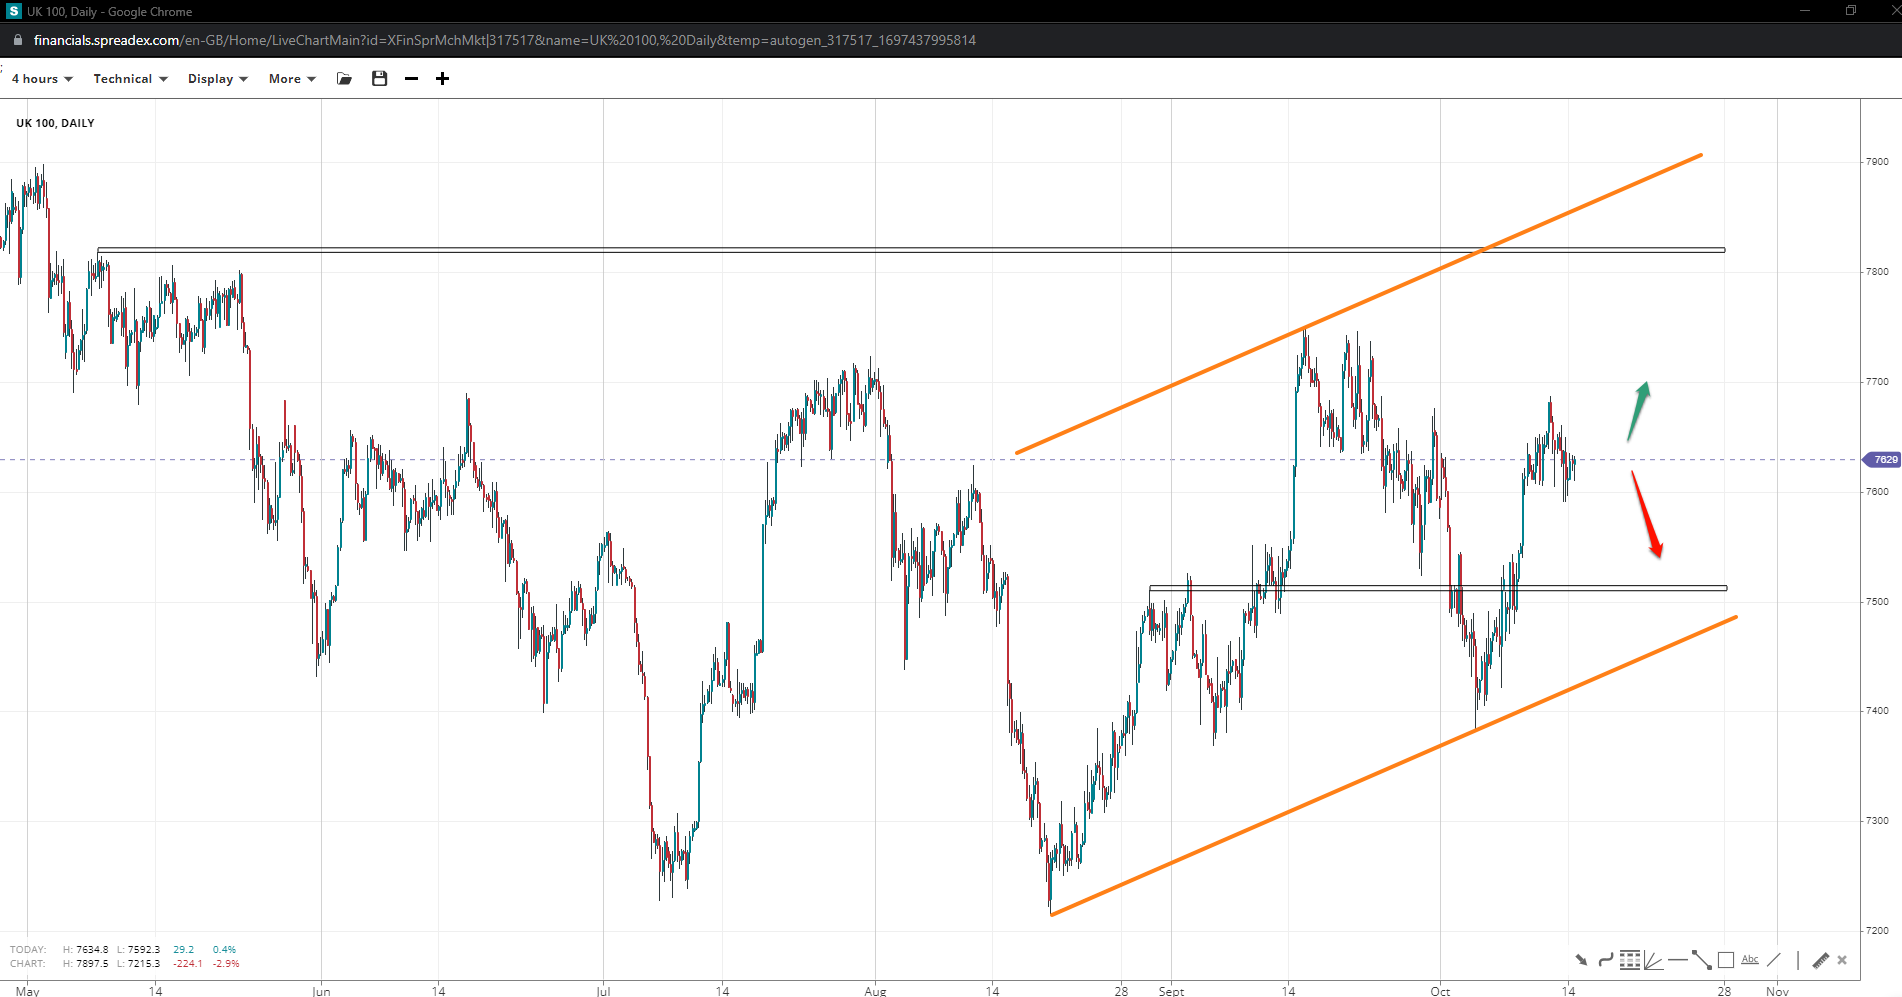
Task: Select the arrow drawing tool
Action: coord(1581,960)
